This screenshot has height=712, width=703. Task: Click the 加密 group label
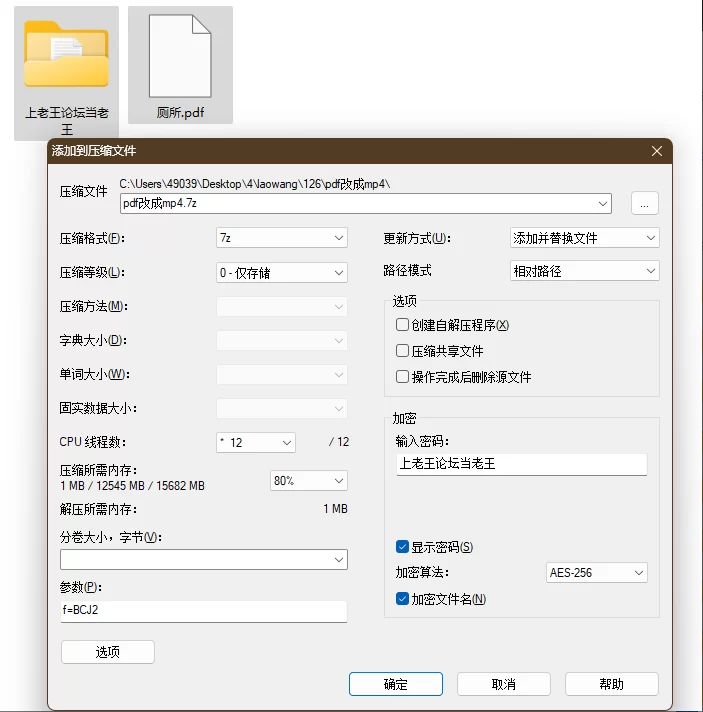404,418
